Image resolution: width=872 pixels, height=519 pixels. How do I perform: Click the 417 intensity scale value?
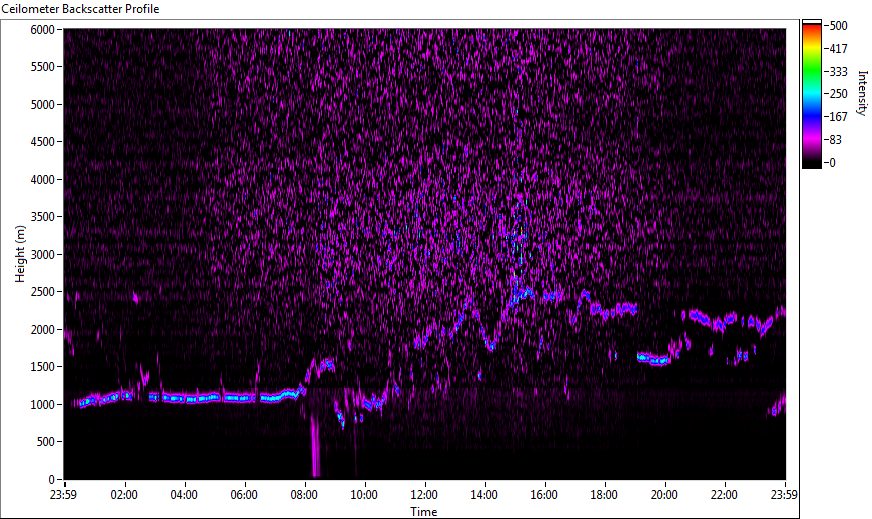click(x=838, y=48)
